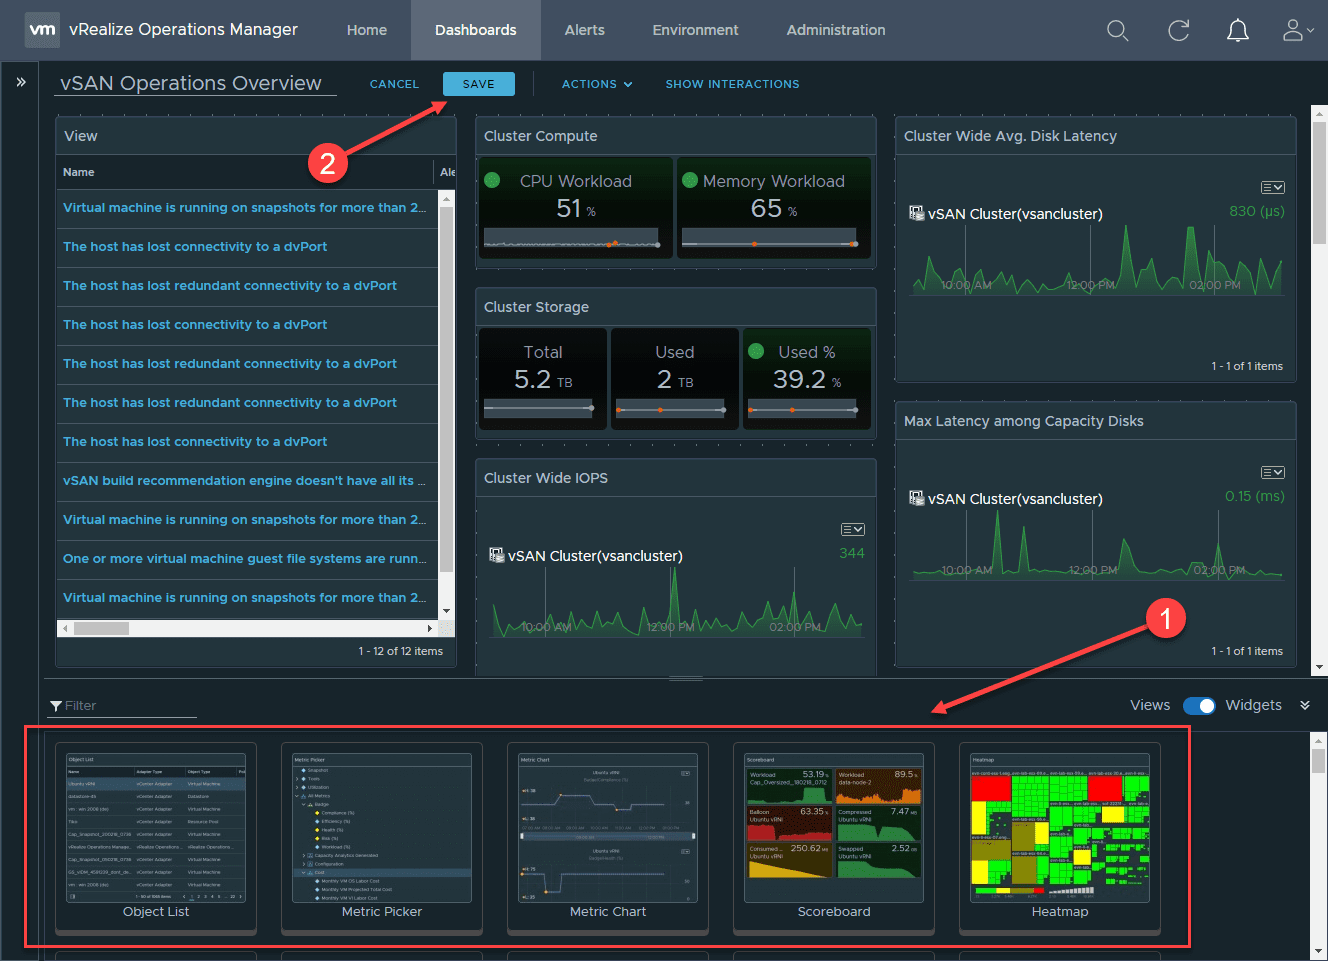Click the legend icon on Cluster Wide IOPS chart
The height and width of the screenshot is (961, 1328).
(x=852, y=529)
